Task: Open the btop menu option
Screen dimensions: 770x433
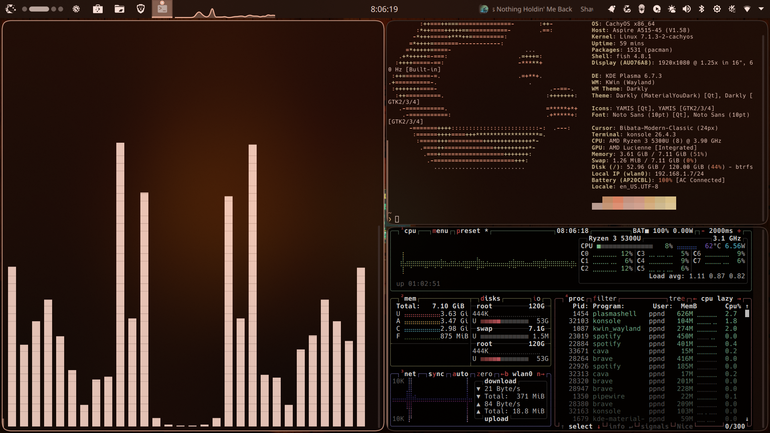Action: tap(440, 231)
